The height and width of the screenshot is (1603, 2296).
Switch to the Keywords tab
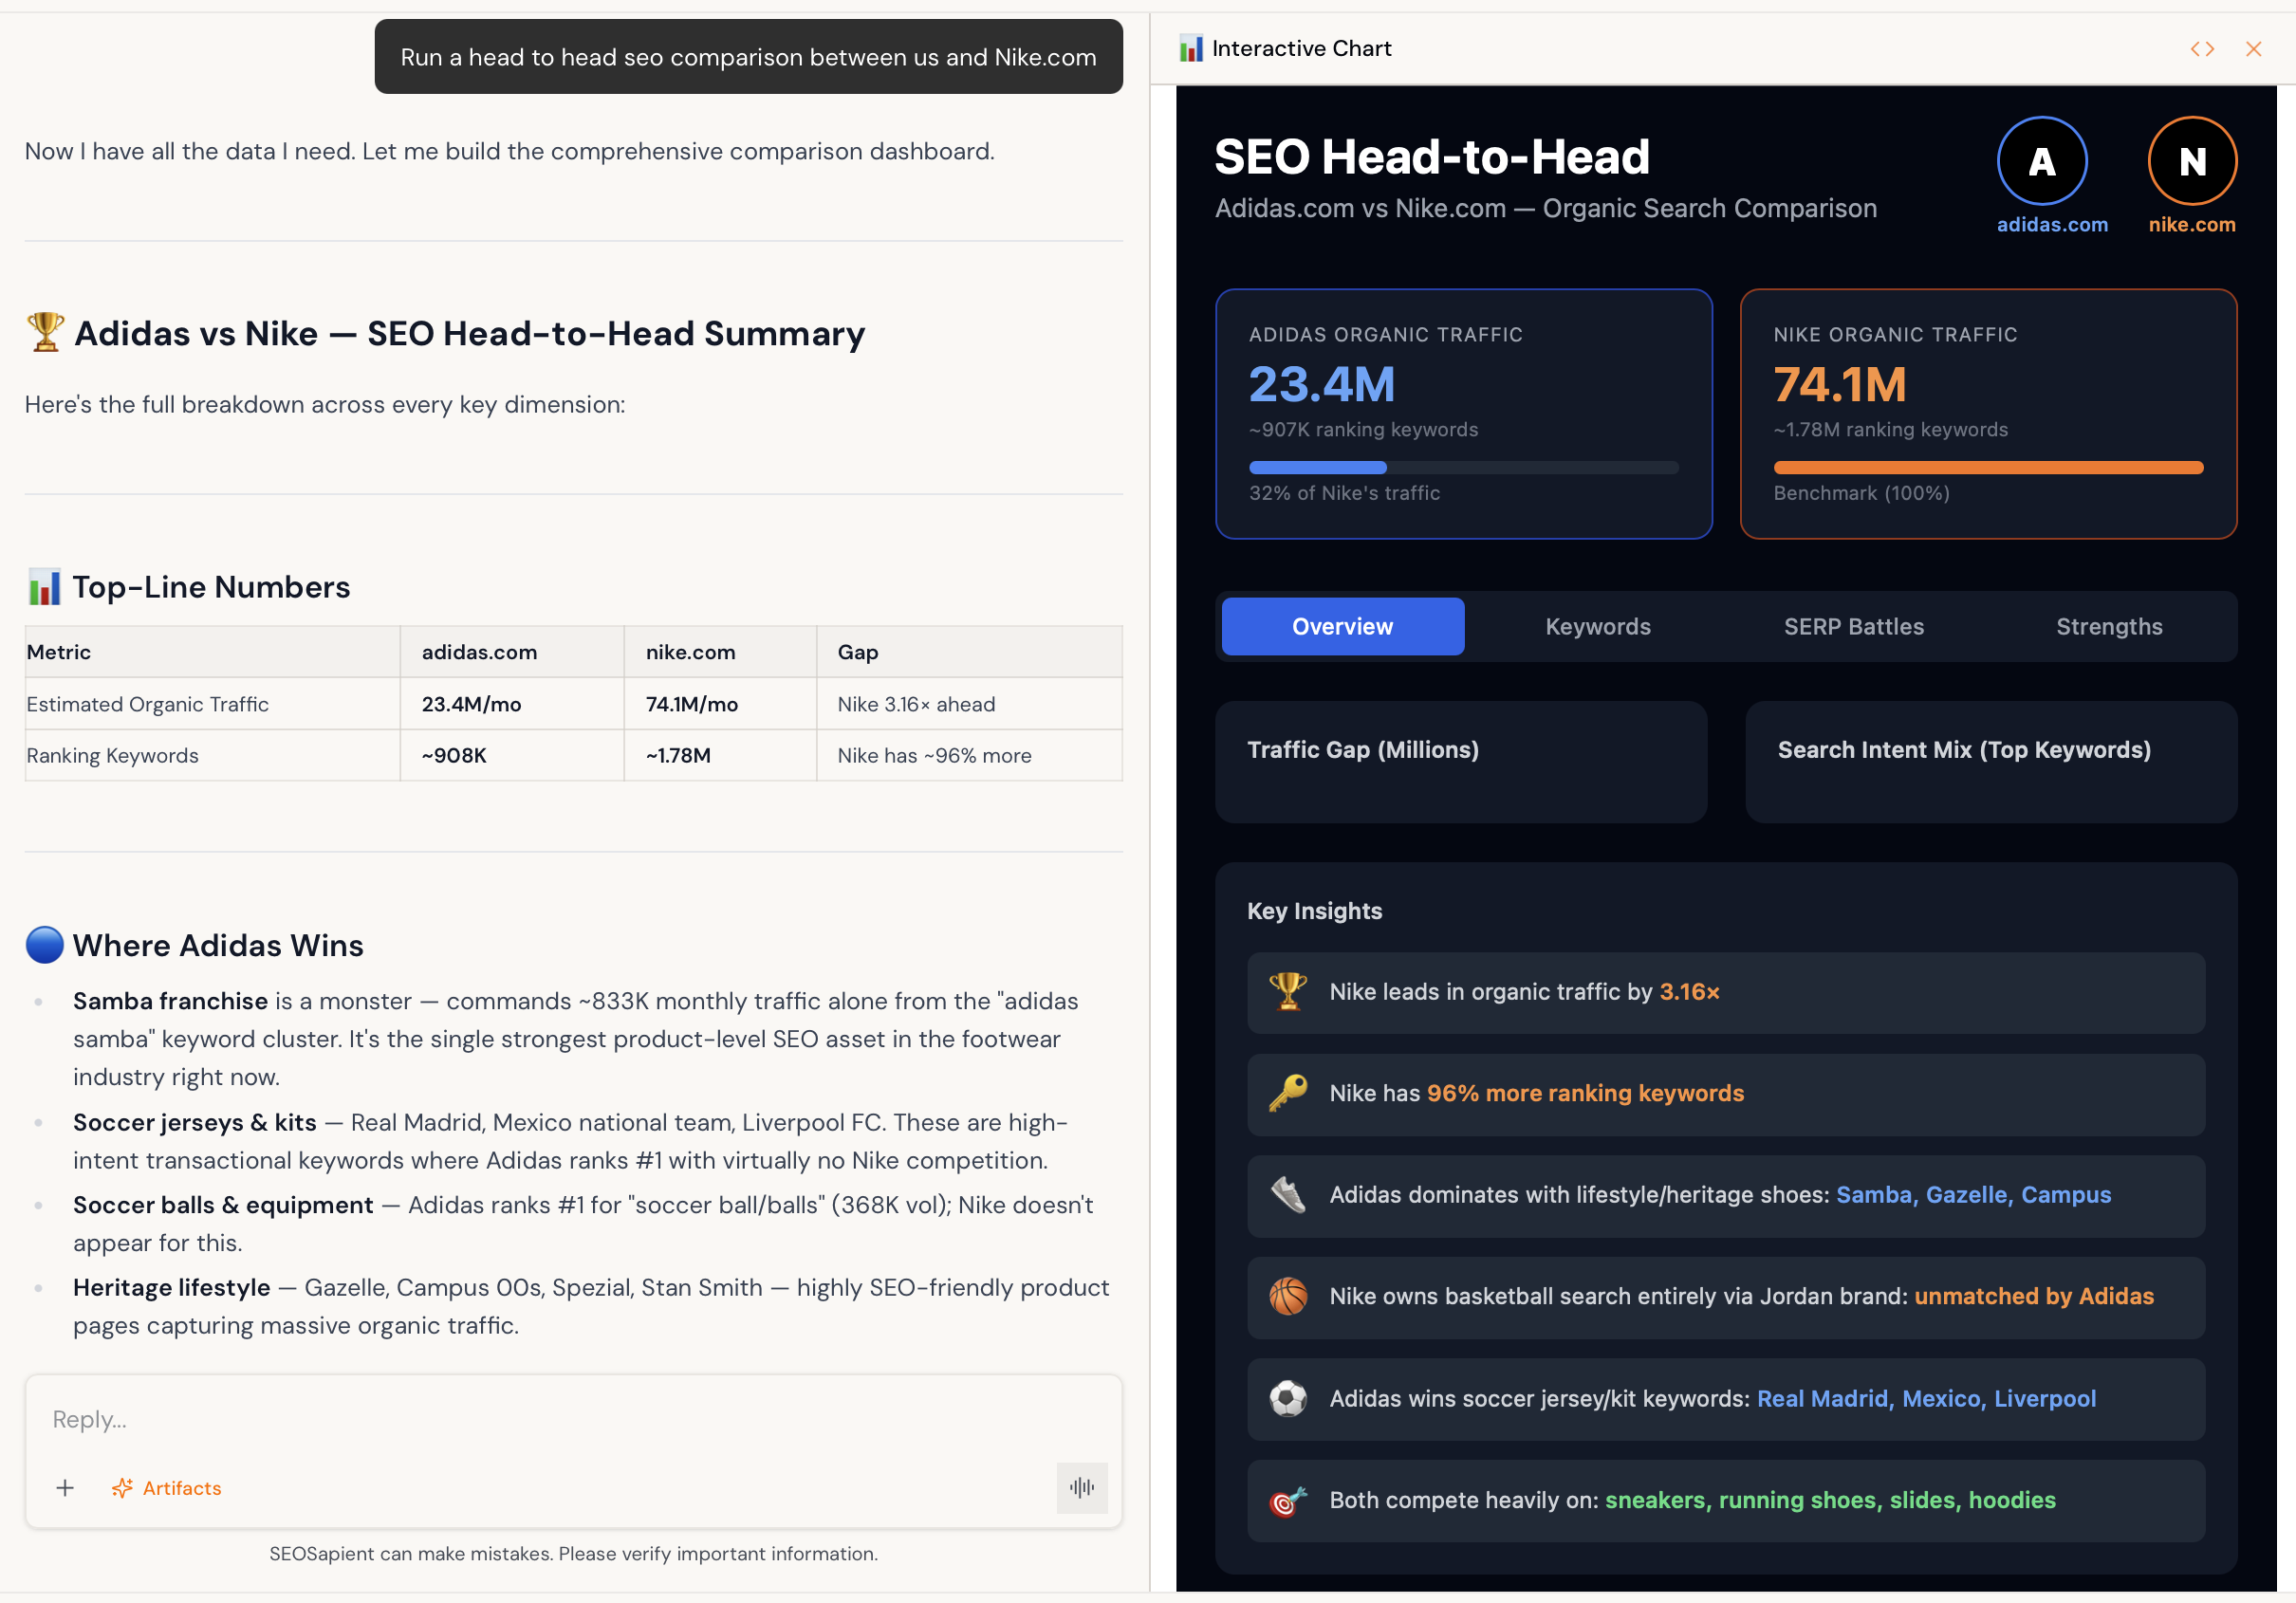pos(1597,627)
